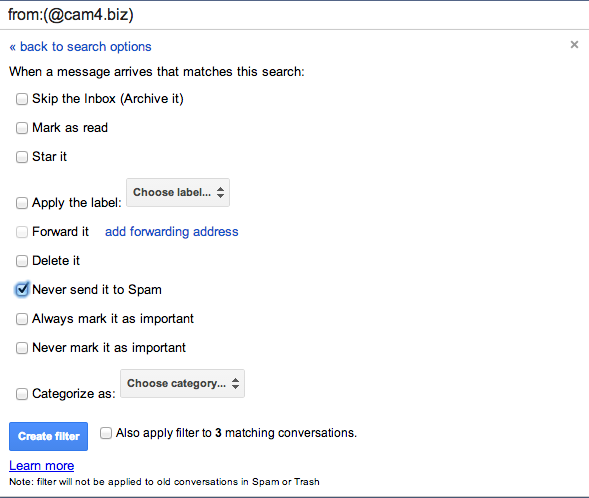Tick the Star it checkbox
This screenshot has width=589, height=498.
coord(22,157)
